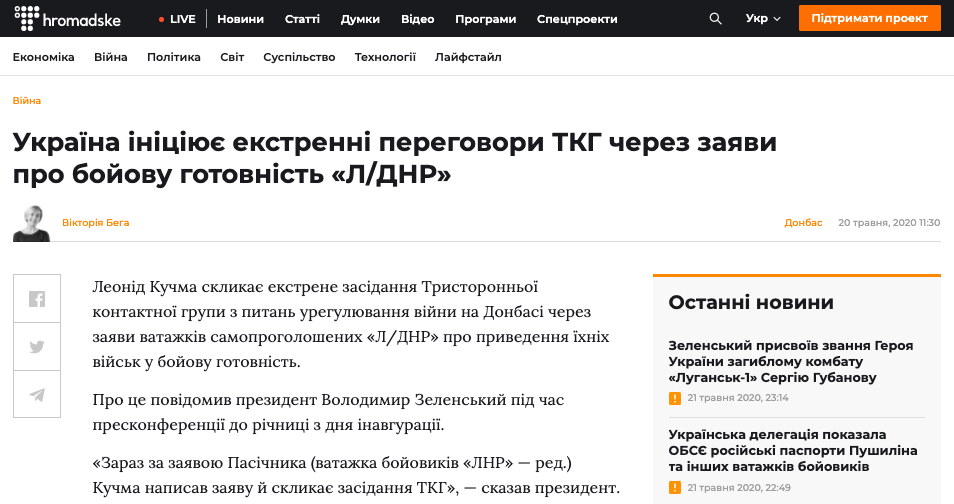This screenshot has width=954, height=504.
Task: Open Думки in top navigation
Action: point(360,19)
